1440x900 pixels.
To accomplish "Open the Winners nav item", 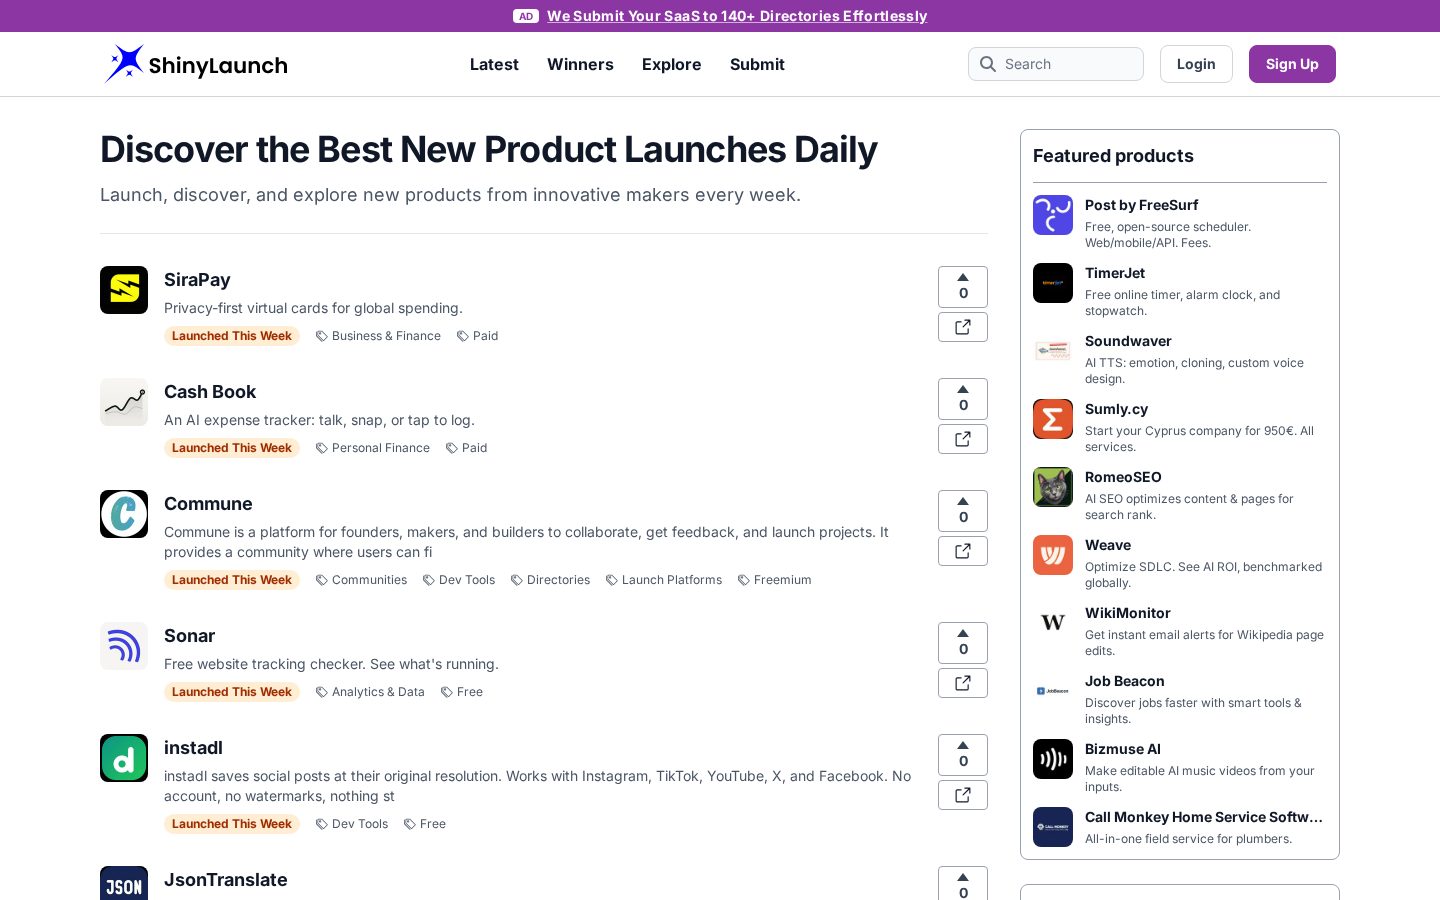I will tap(580, 64).
